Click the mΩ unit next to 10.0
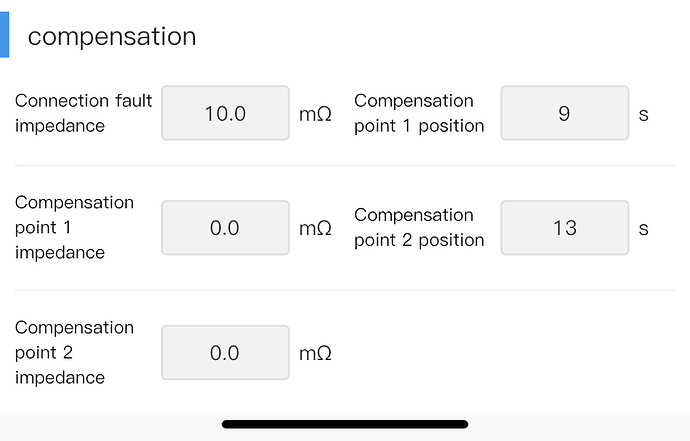690x441 pixels. [x=315, y=114]
